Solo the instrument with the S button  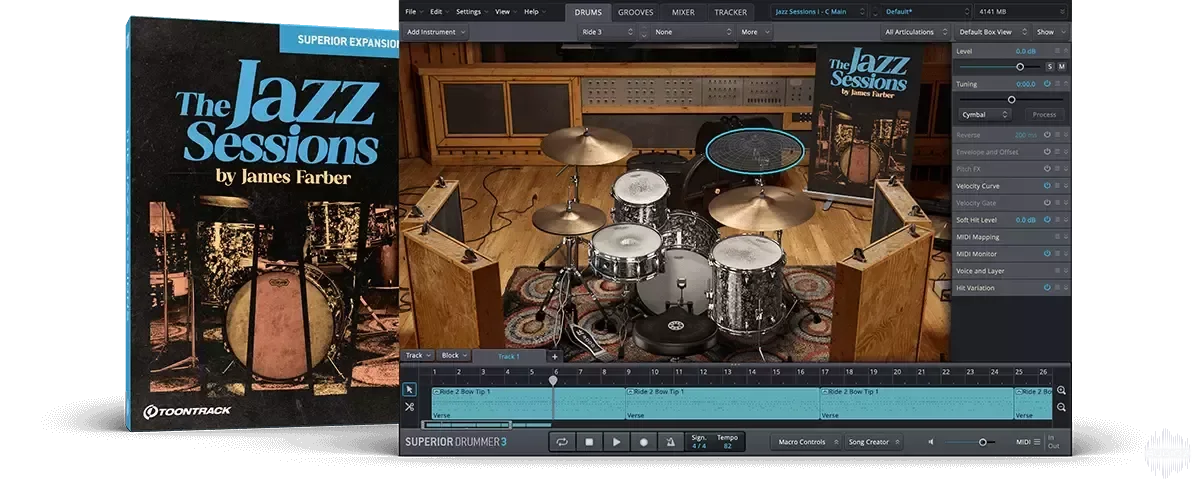pyautogui.click(x=1050, y=66)
